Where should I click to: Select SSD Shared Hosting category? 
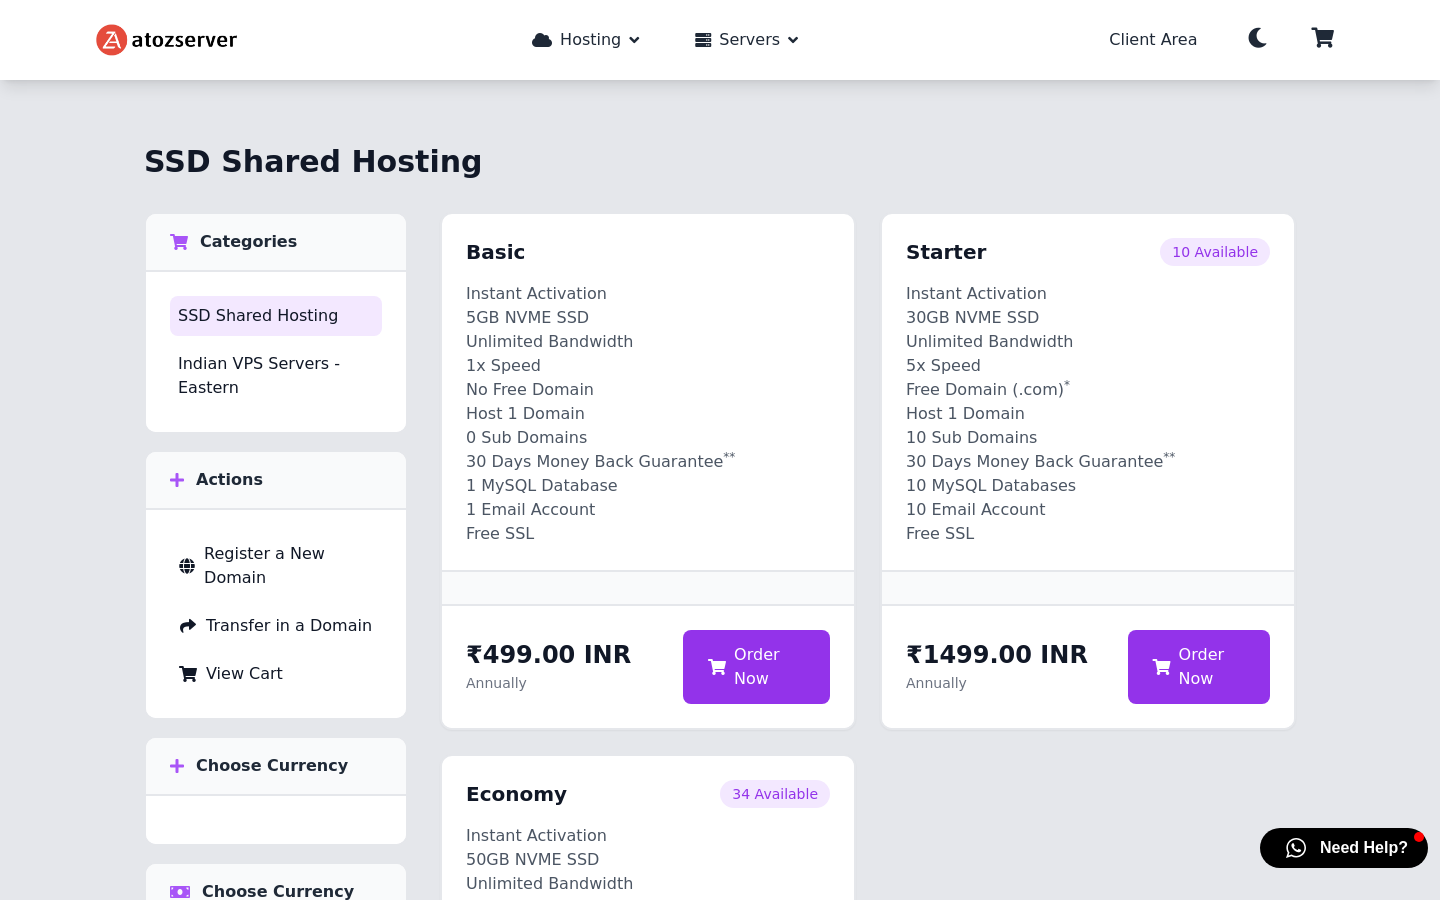276,316
